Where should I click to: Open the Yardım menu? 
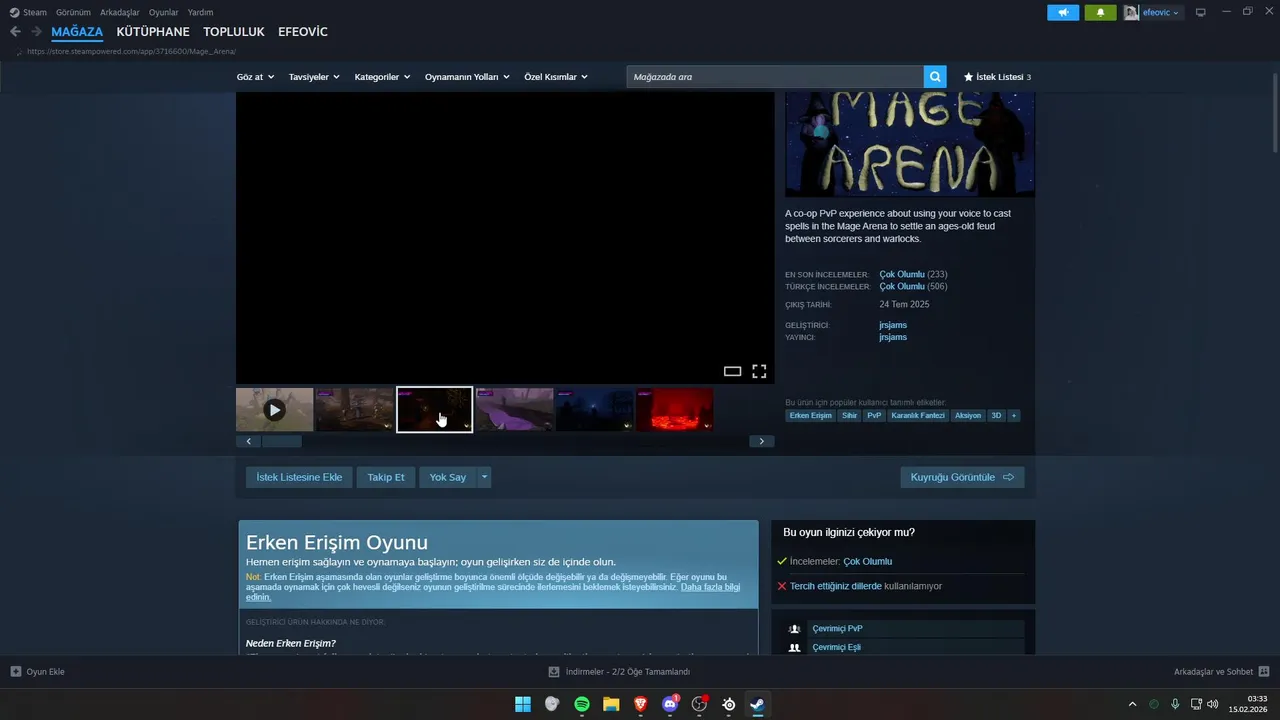(x=200, y=13)
